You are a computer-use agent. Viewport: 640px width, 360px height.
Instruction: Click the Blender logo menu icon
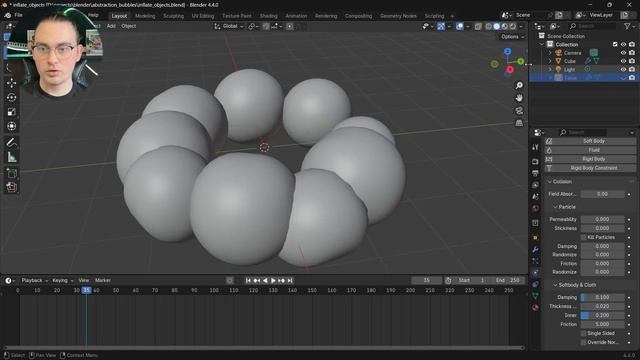click(8, 15)
